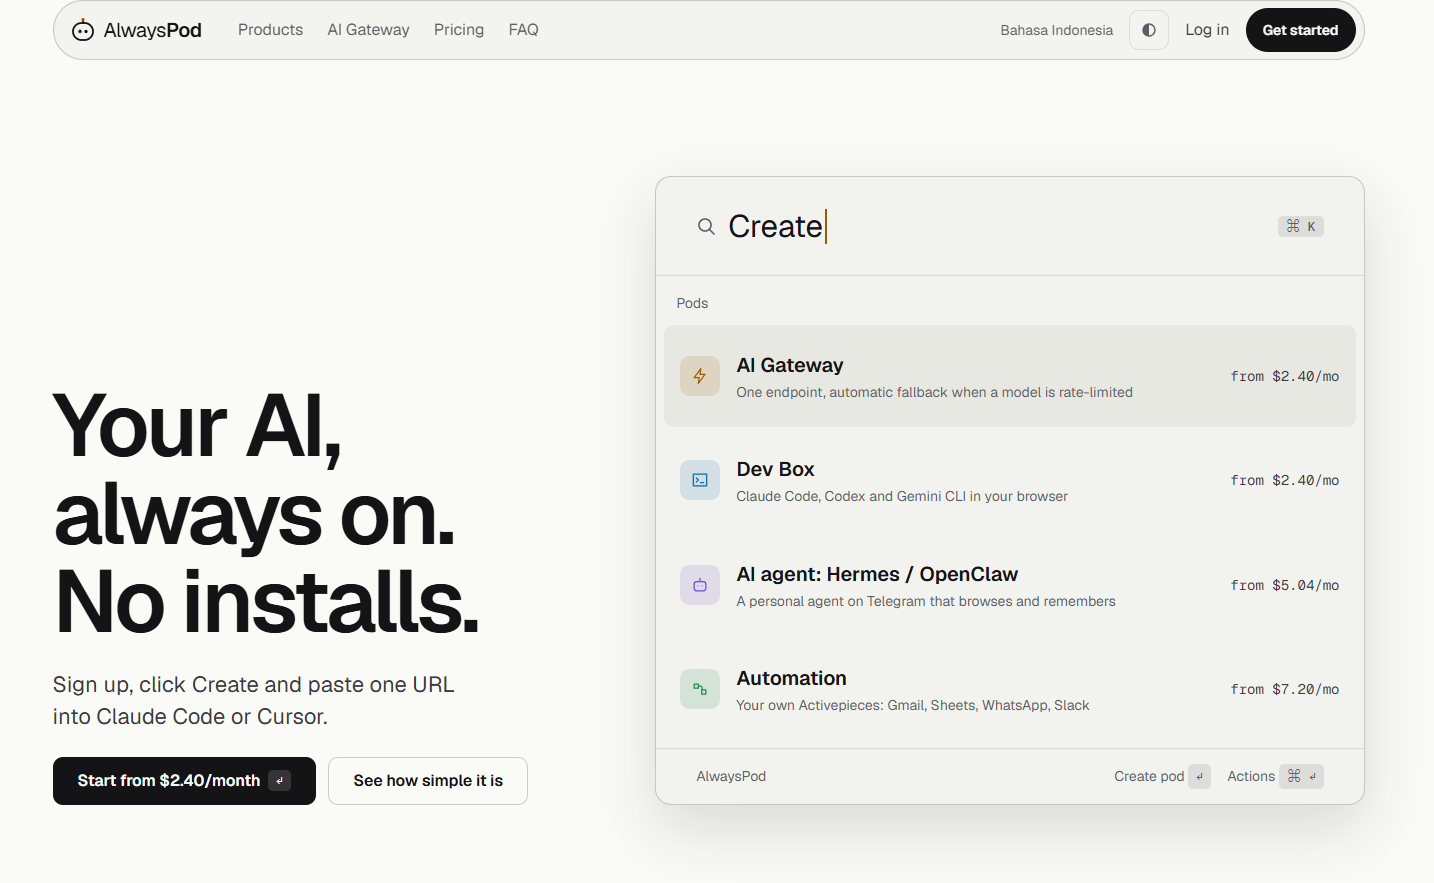The height and width of the screenshot is (883, 1434).
Task: Click the ⌘ enter badge beside Actions
Action: point(1302,776)
